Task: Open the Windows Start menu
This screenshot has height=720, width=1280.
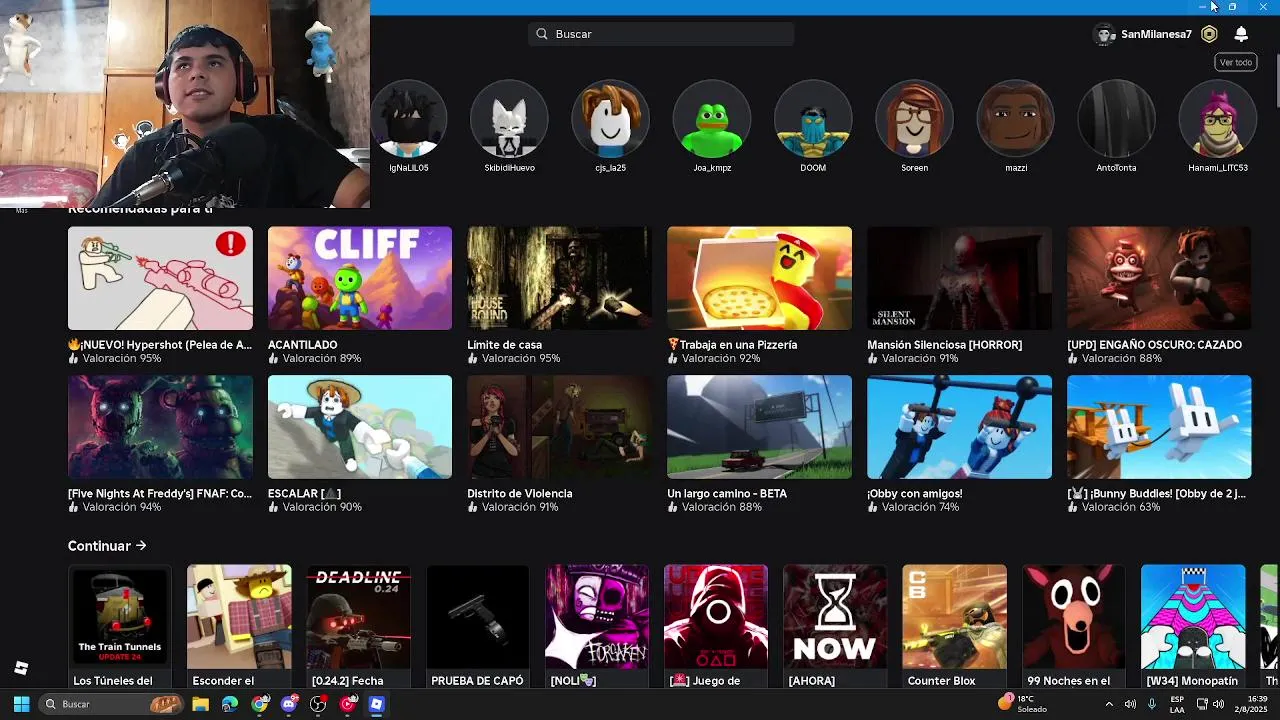Action: coord(21,704)
